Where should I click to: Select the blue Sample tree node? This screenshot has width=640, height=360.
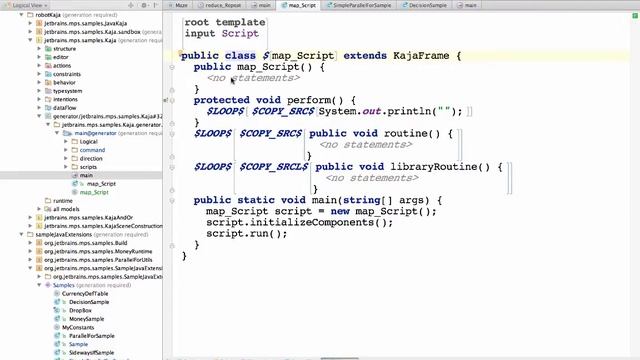click(x=78, y=344)
